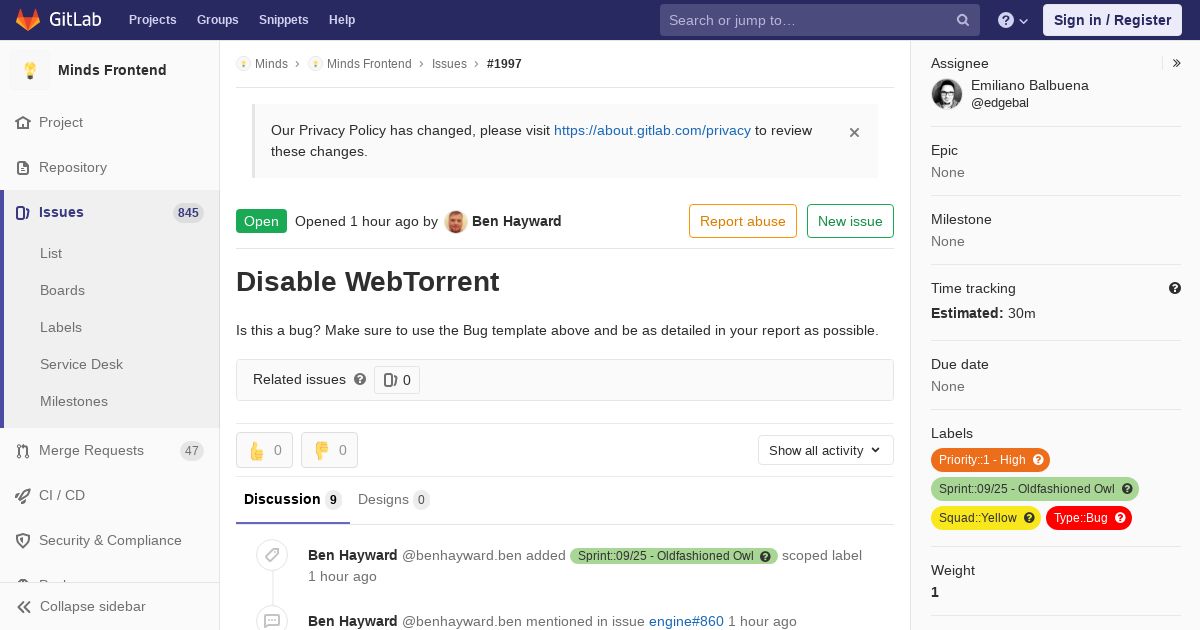The height and width of the screenshot is (630, 1200).
Task: Open the issues List sidebar item
Action: click(x=51, y=253)
